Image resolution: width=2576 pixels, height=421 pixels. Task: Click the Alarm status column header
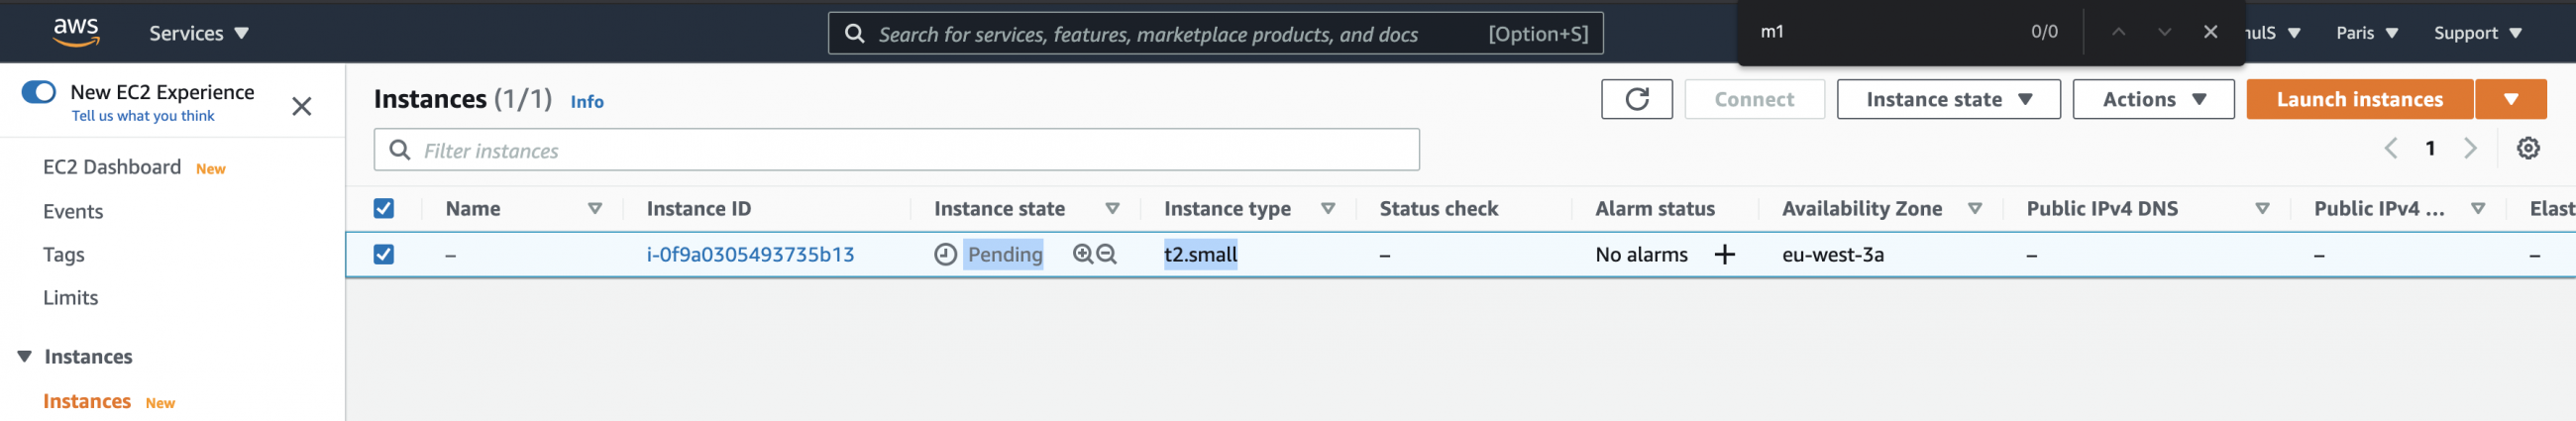1654,208
